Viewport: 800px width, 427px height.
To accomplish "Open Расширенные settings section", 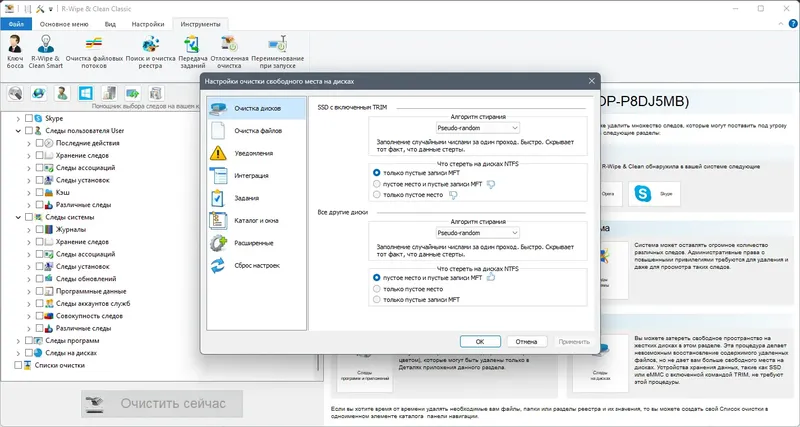I will 257,243.
